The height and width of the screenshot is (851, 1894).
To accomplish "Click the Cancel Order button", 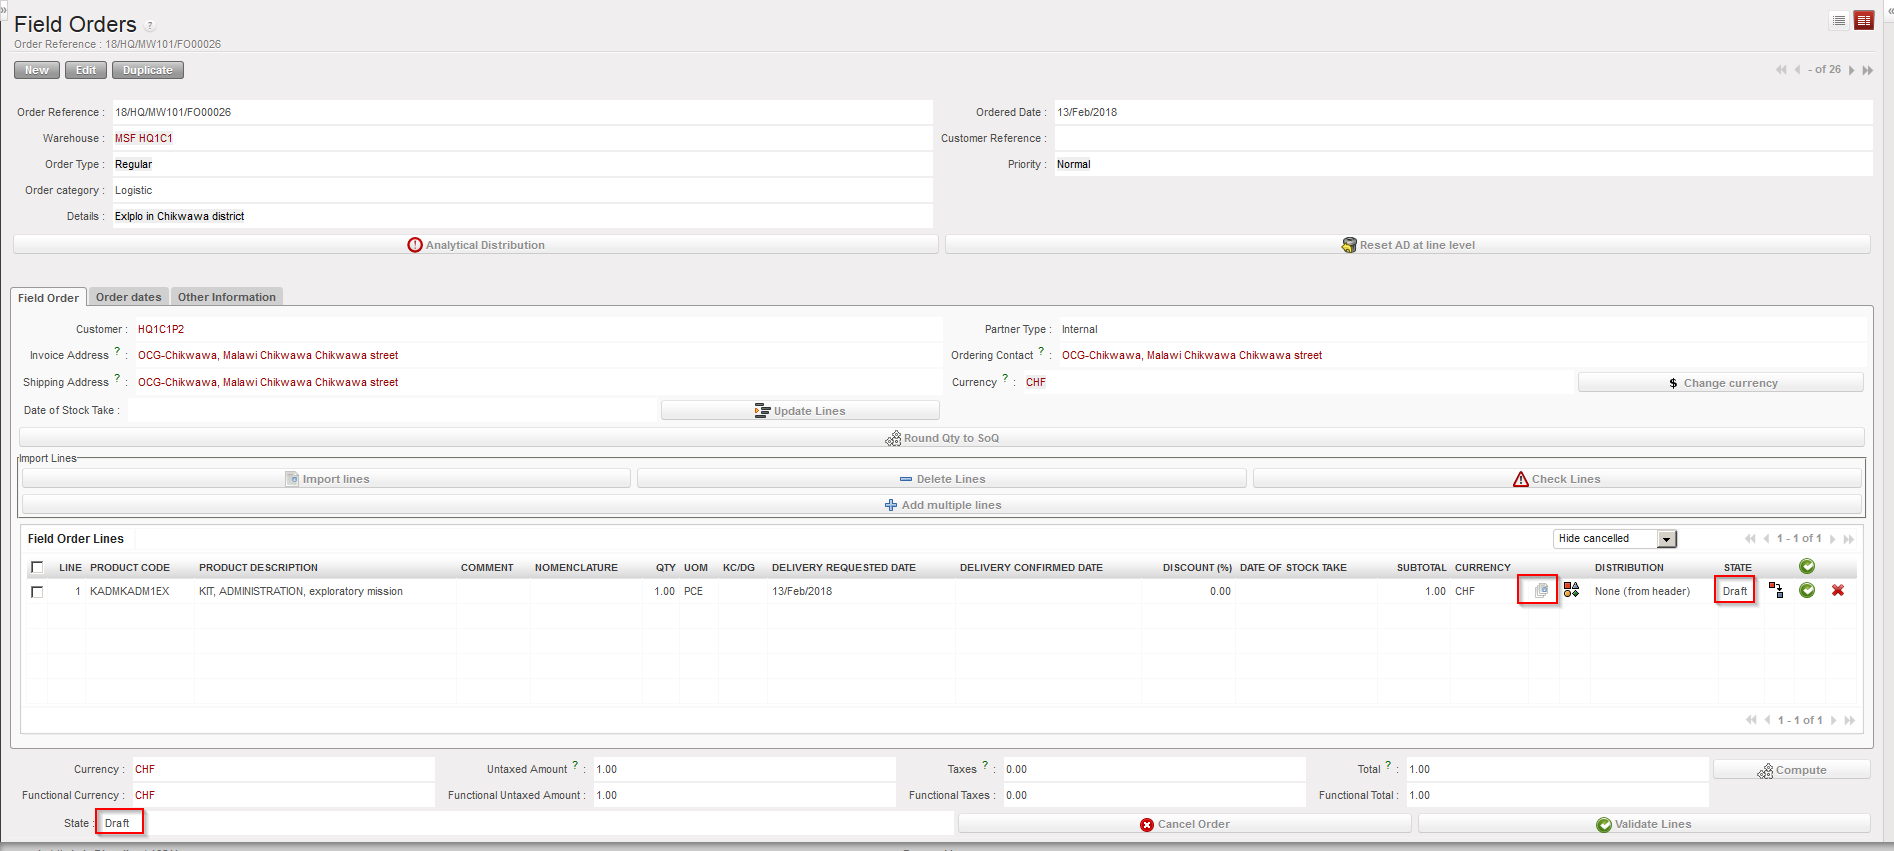I will point(1185,824).
